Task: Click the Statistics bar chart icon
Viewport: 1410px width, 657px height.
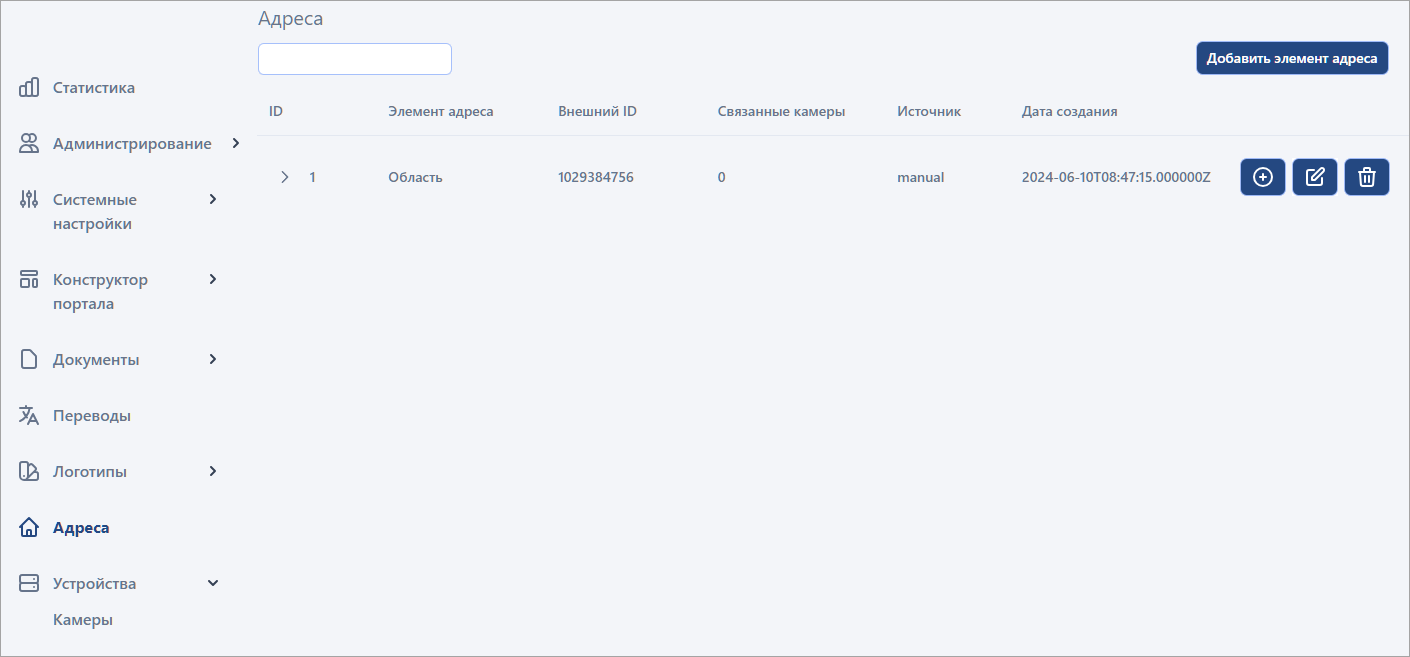Action: (x=29, y=88)
